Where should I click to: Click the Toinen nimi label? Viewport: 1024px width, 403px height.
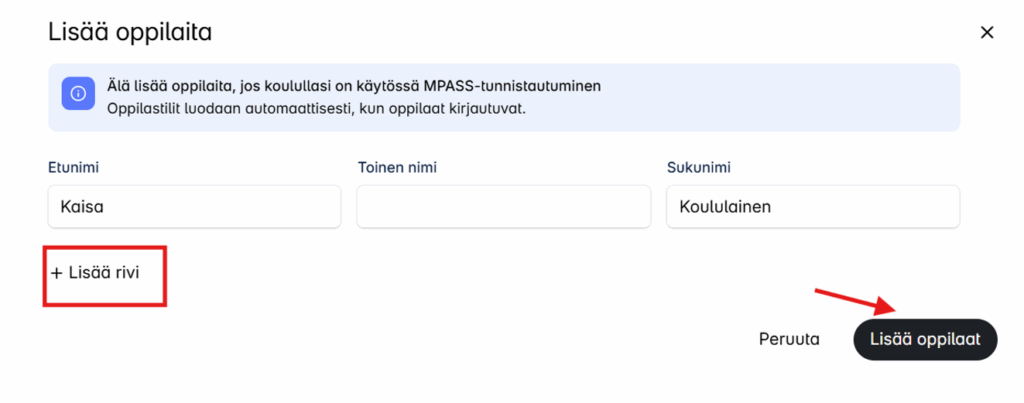[x=397, y=167]
